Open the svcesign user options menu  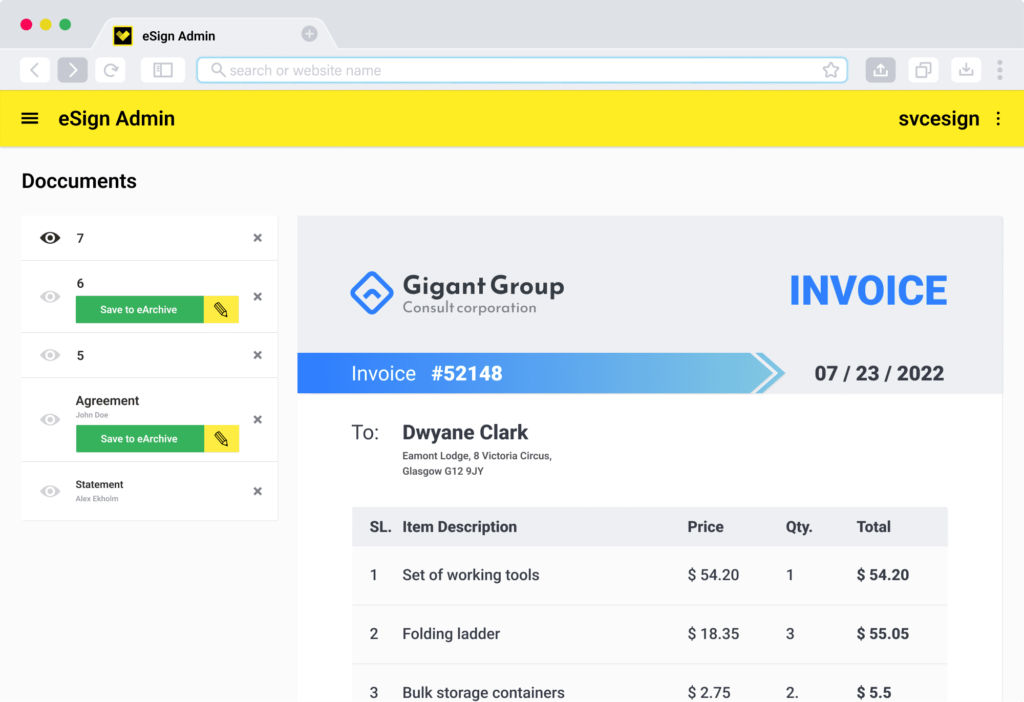[998, 118]
